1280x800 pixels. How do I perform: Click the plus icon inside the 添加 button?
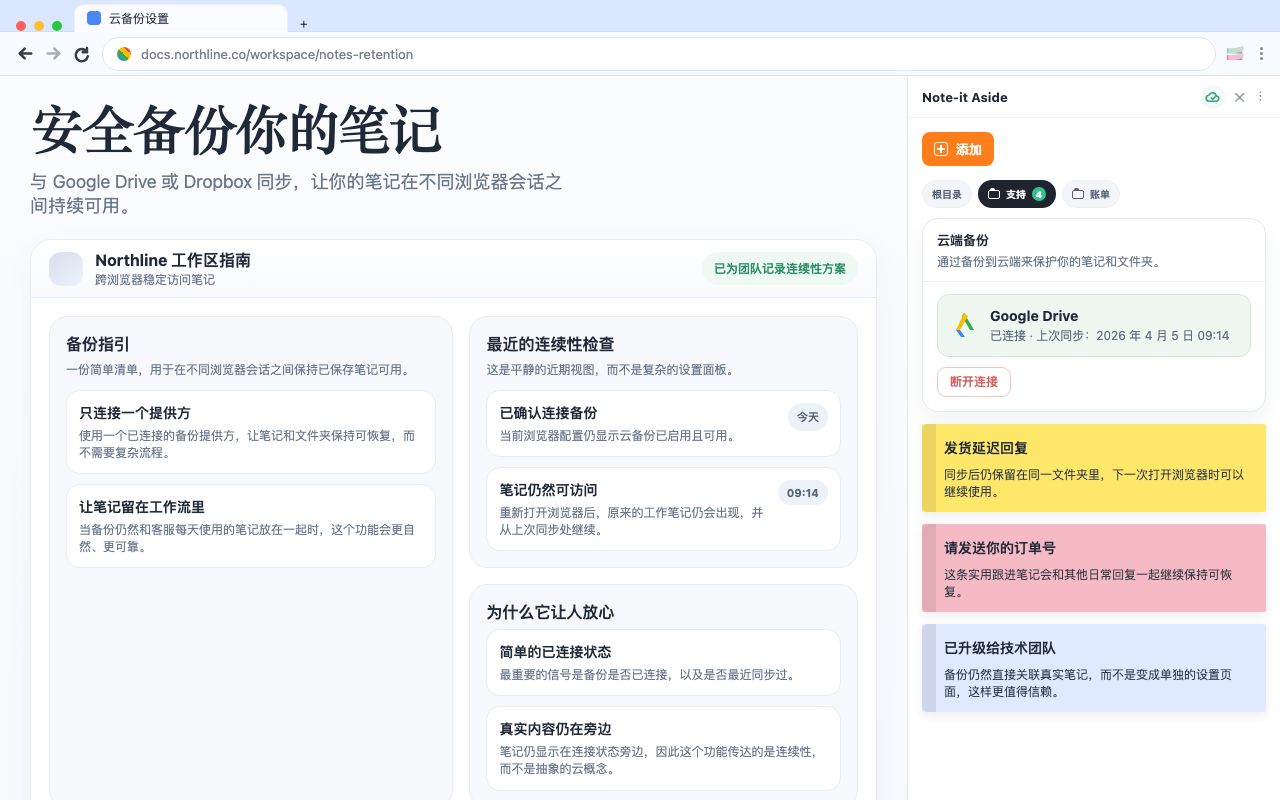(x=939, y=148)
